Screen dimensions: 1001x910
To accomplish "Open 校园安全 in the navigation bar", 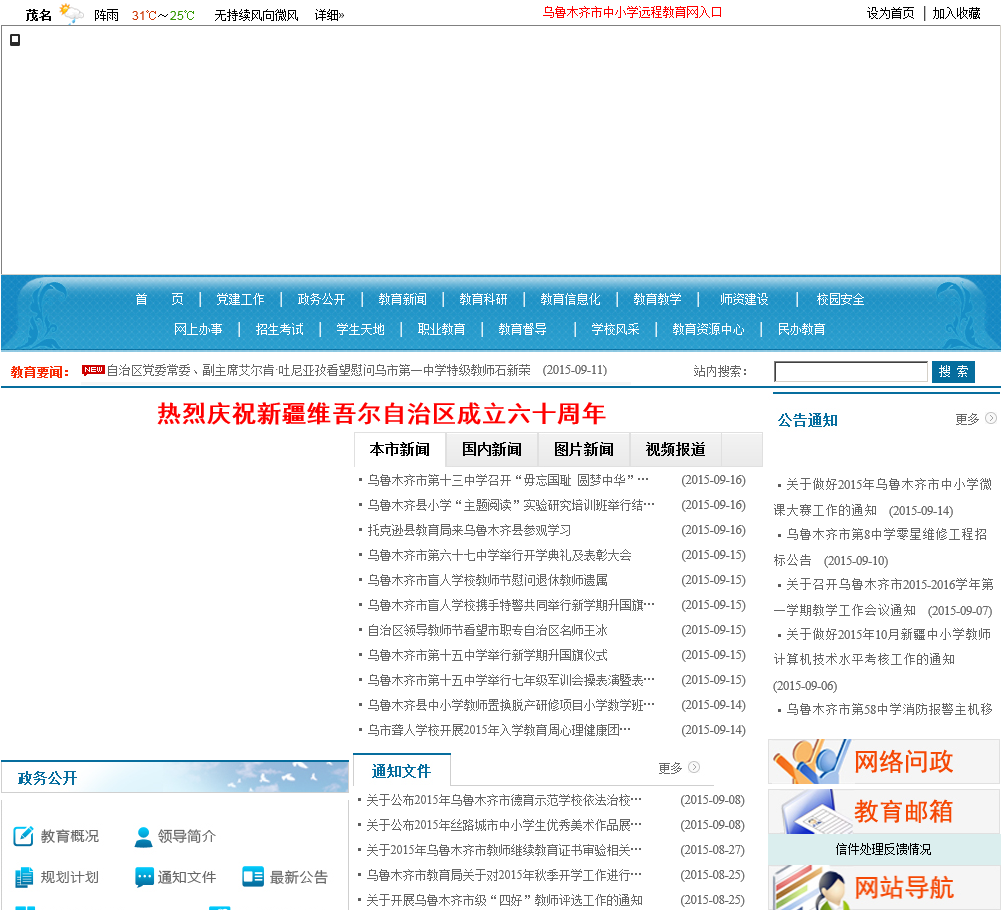I will click(x=840, y=299).
